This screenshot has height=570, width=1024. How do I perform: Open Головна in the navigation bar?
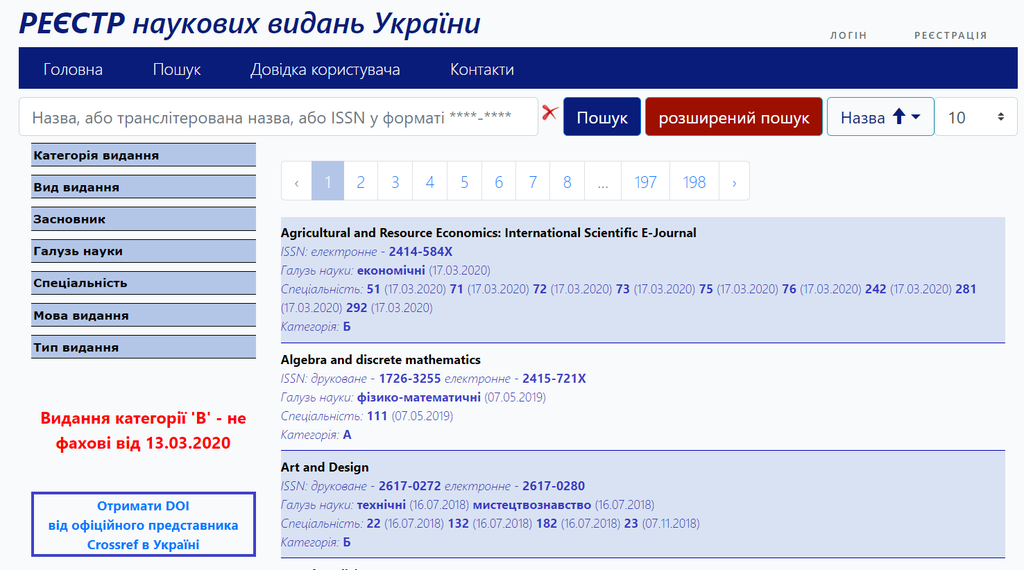(x=73, y=69)
